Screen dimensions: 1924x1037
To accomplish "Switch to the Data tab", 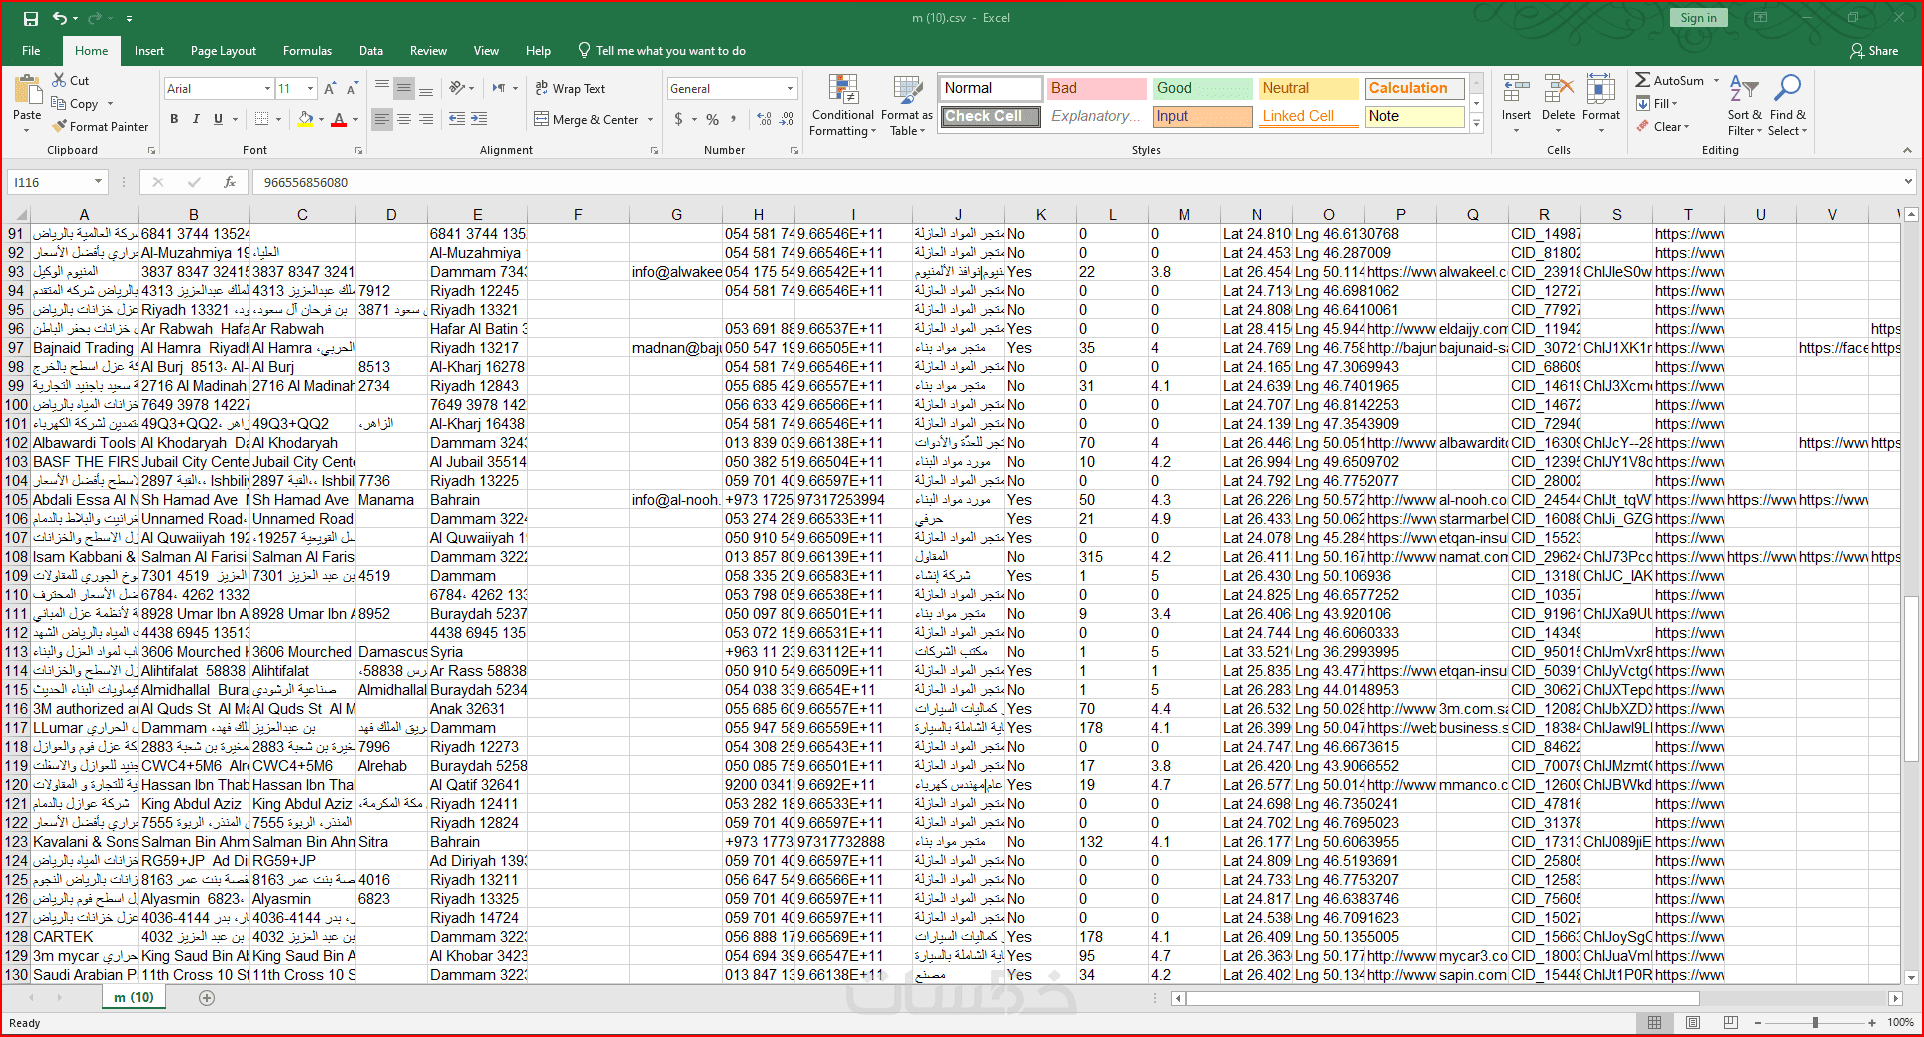I will (371, 51).
